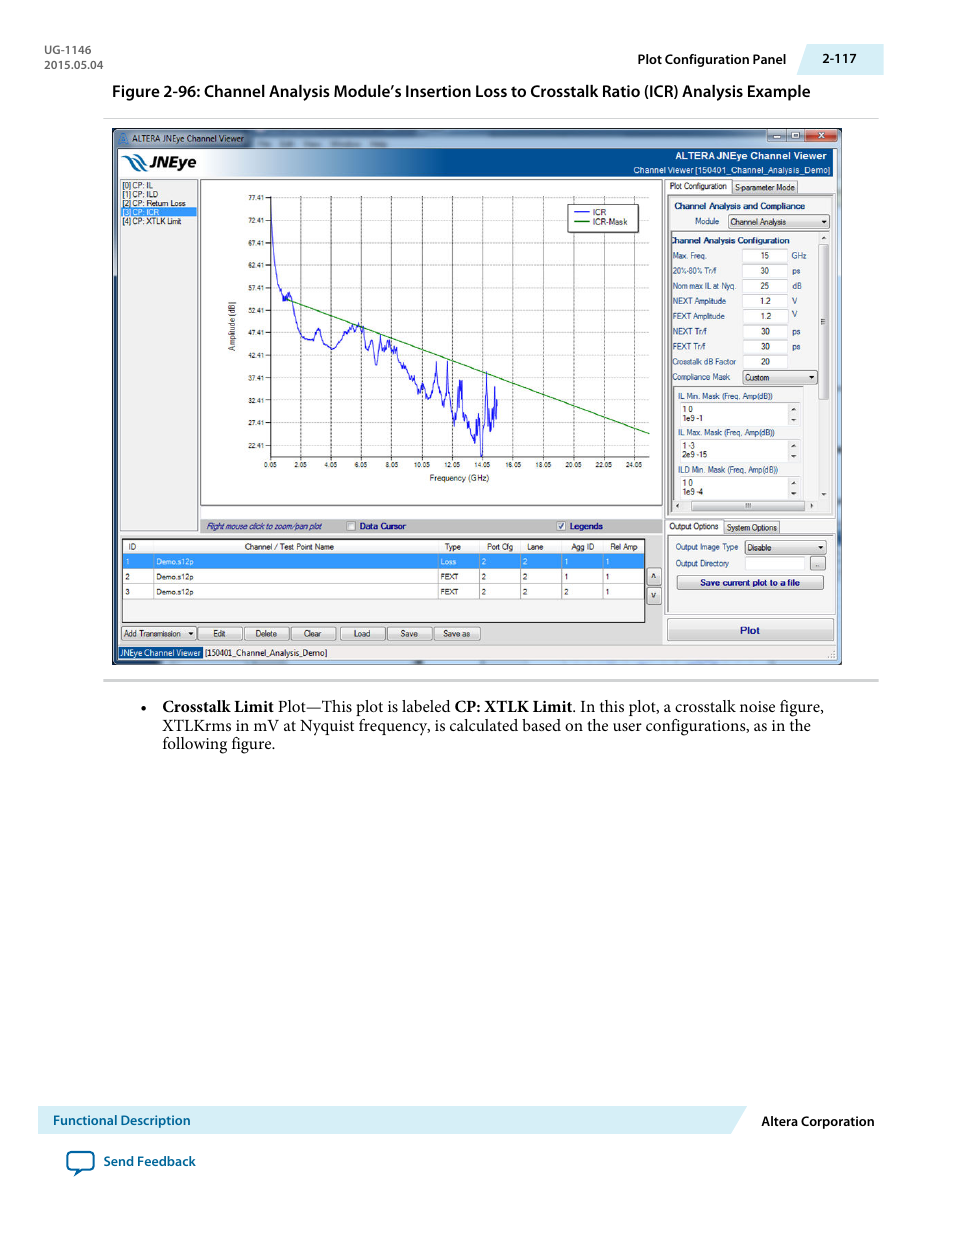Click the Crosstalk dB Factor field
Image resolution: width=954 pixels, height=1235 pixels.
pyautogui.click(x=765, y=362)
